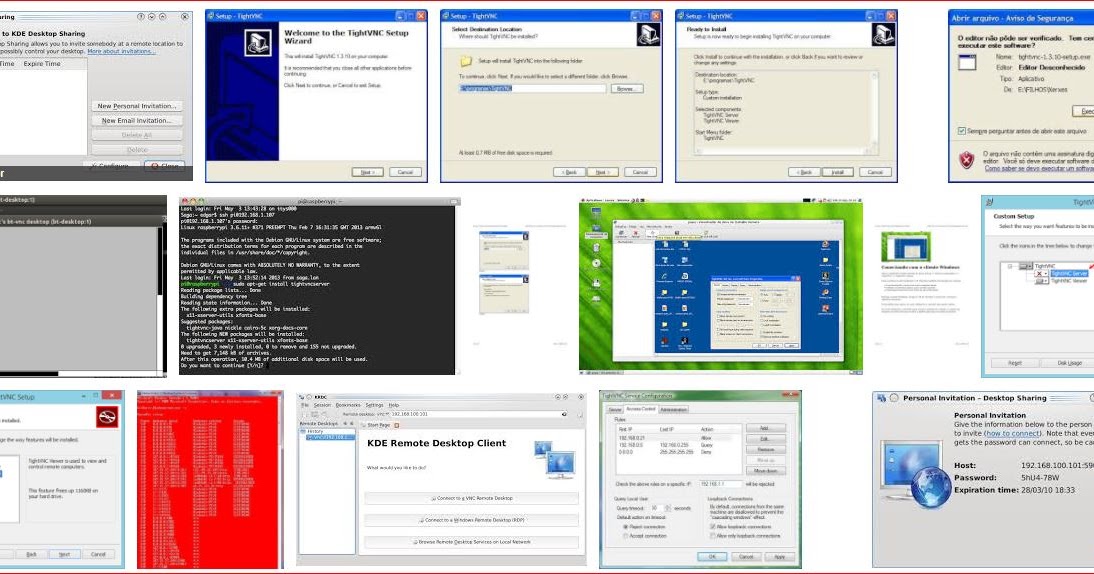Click the Remove button in the Rules section
1094x574 pixels.
(x=765, y=450)
